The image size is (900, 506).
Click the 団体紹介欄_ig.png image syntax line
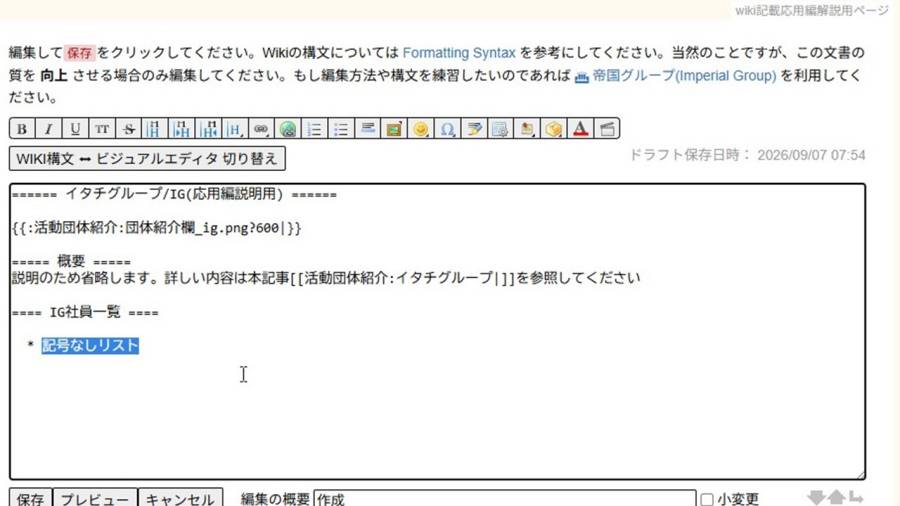tap(156, 228)
